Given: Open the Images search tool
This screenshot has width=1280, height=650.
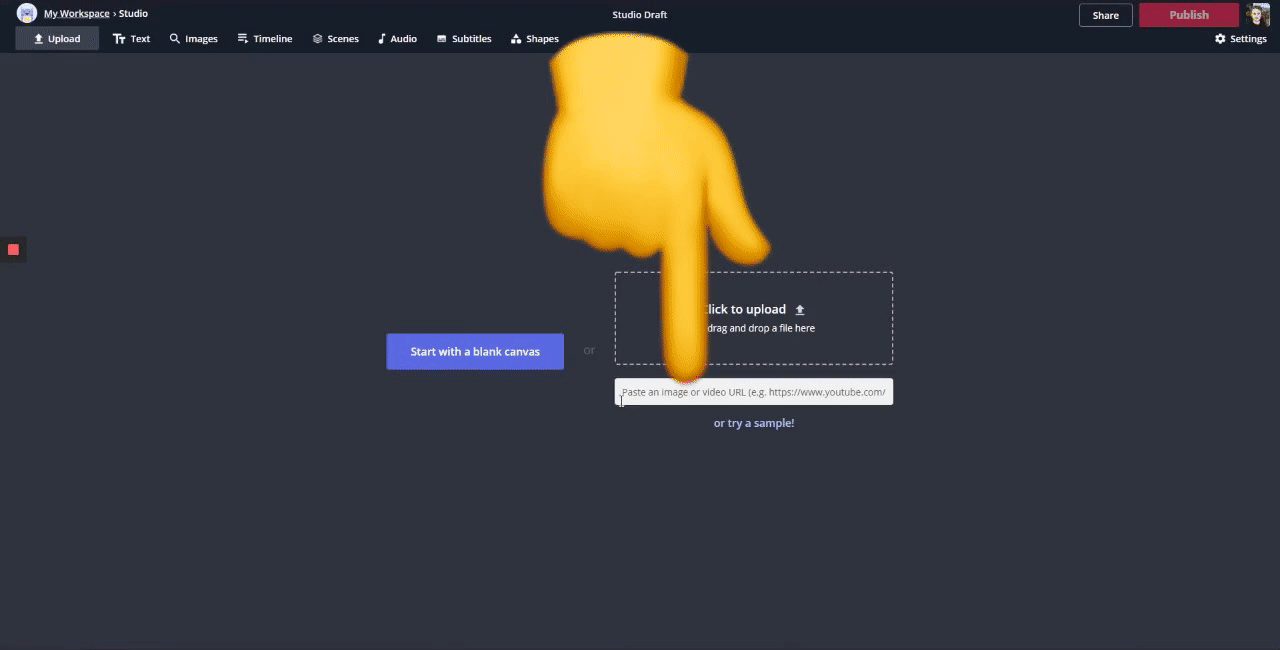Looking at the screenshot, I should pos(193,39).
